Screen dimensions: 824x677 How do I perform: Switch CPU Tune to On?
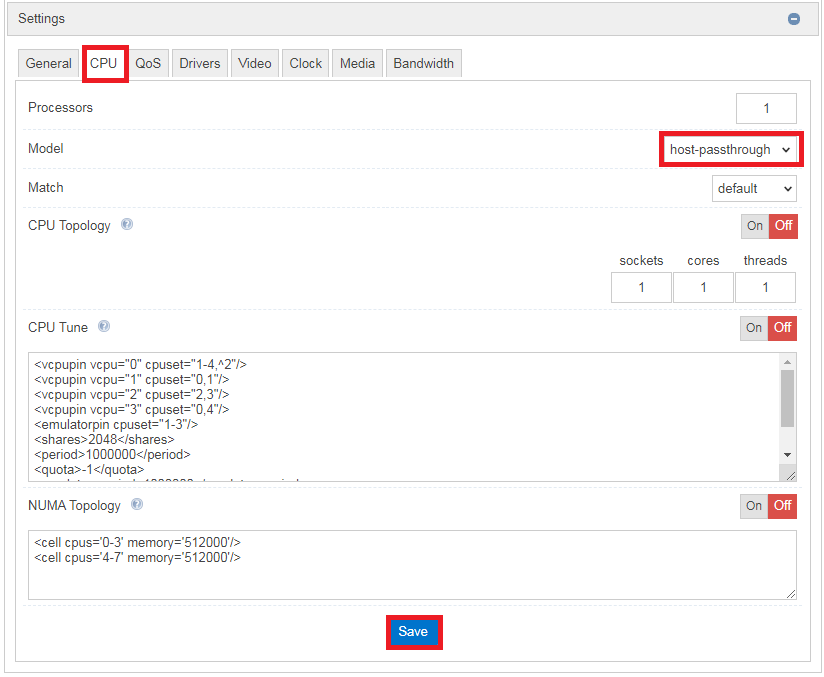click(x=754, y=328)
